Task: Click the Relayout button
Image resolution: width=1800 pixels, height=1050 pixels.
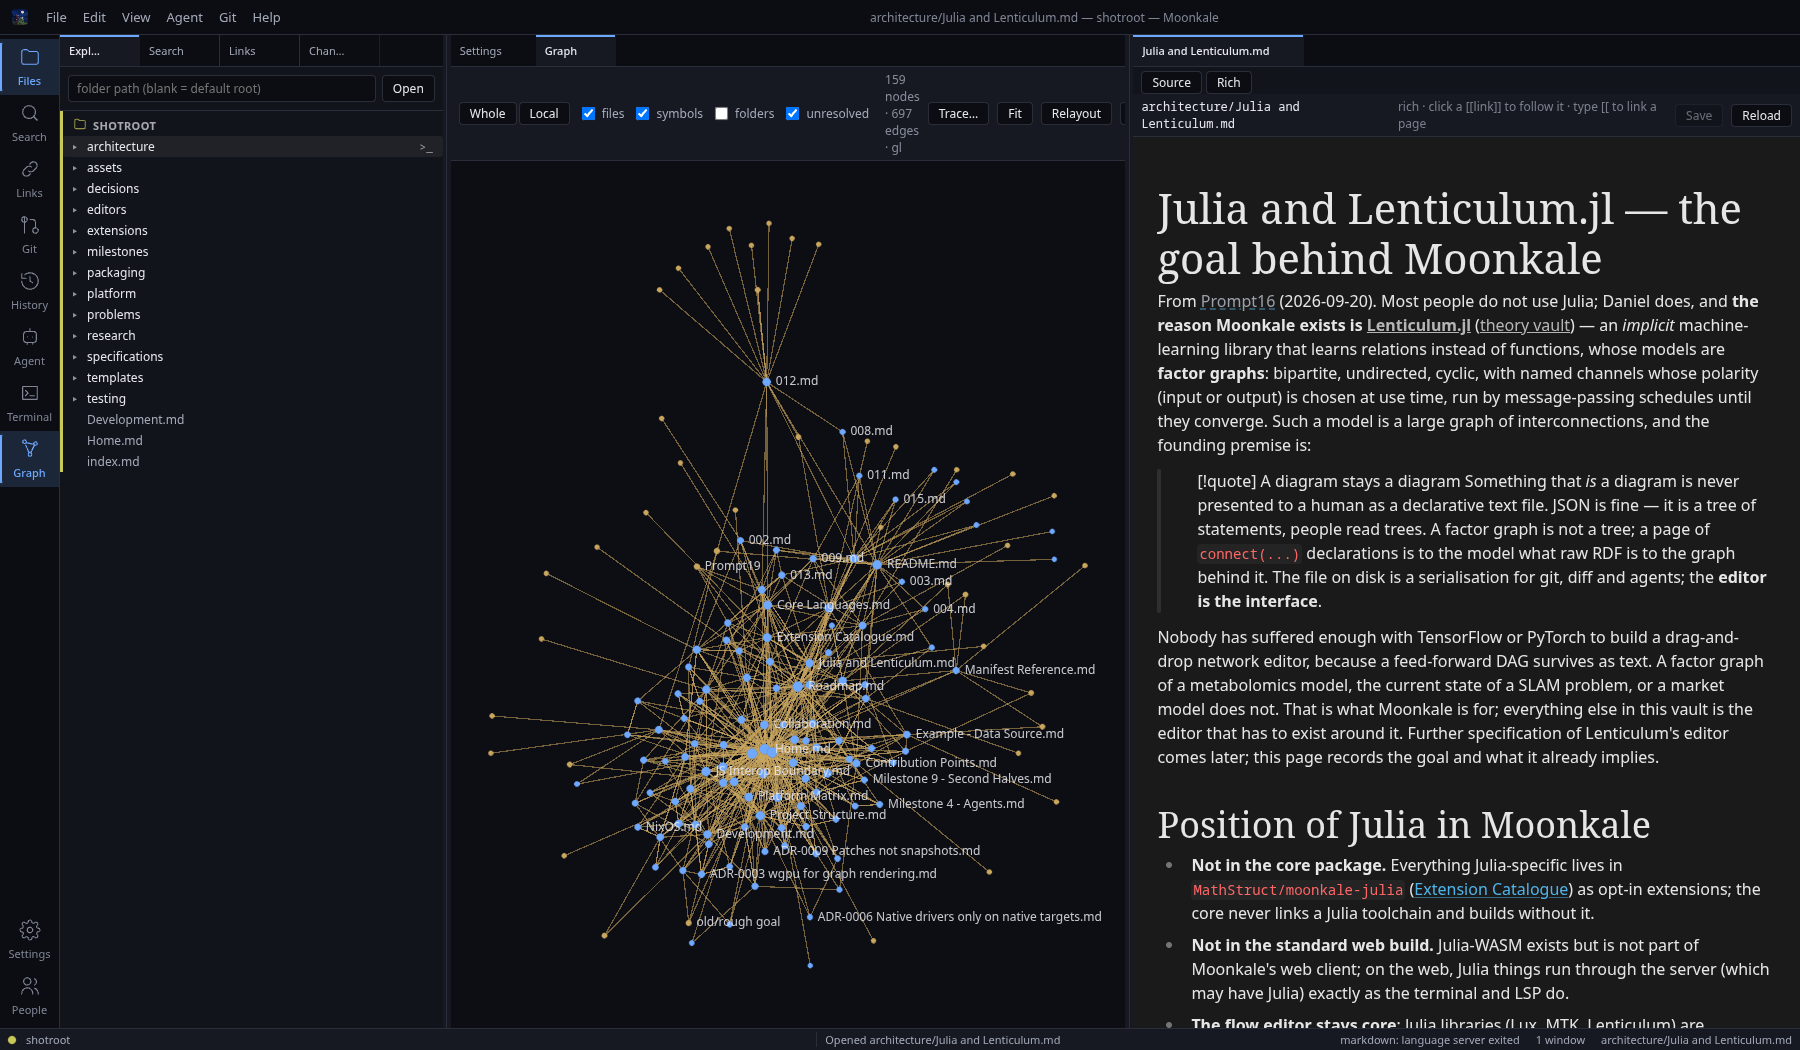Action: click(1076, 114)
